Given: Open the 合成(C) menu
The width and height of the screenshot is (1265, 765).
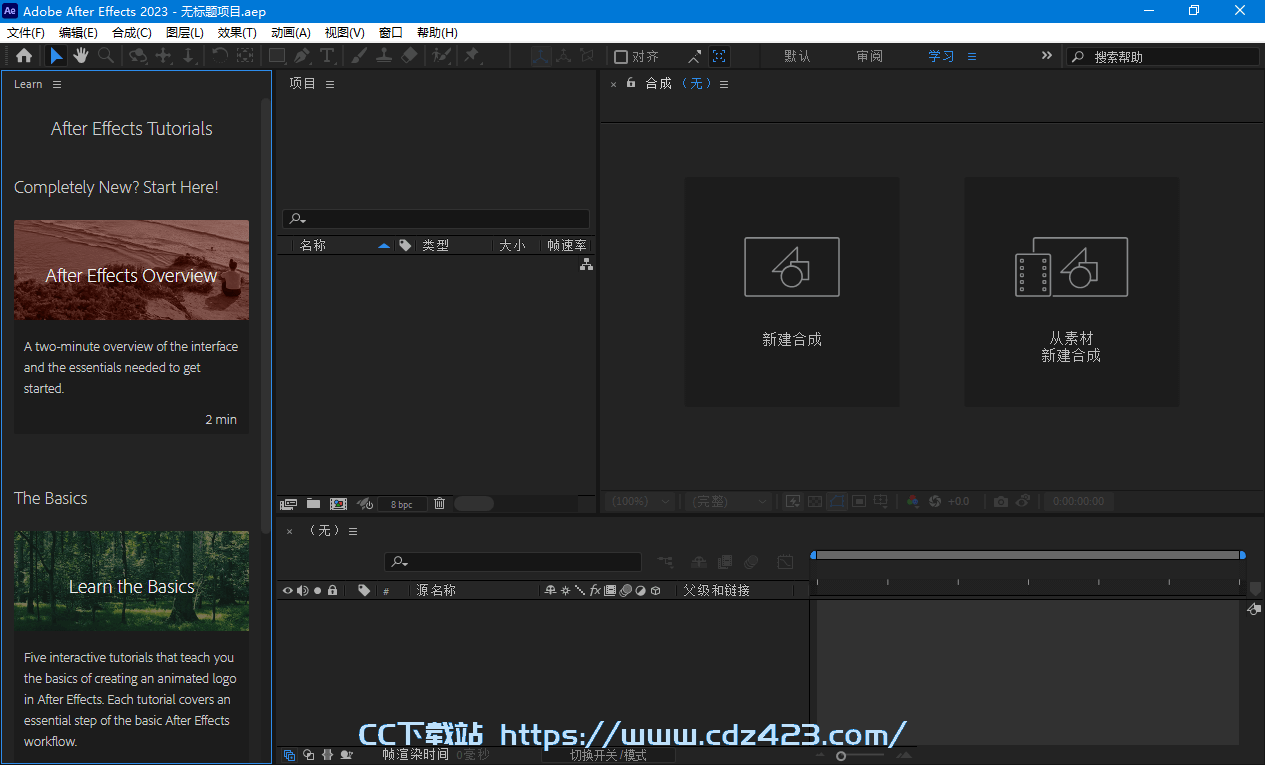Looking at the screenshot, I should pyautogui.click(x=131, y=33).
